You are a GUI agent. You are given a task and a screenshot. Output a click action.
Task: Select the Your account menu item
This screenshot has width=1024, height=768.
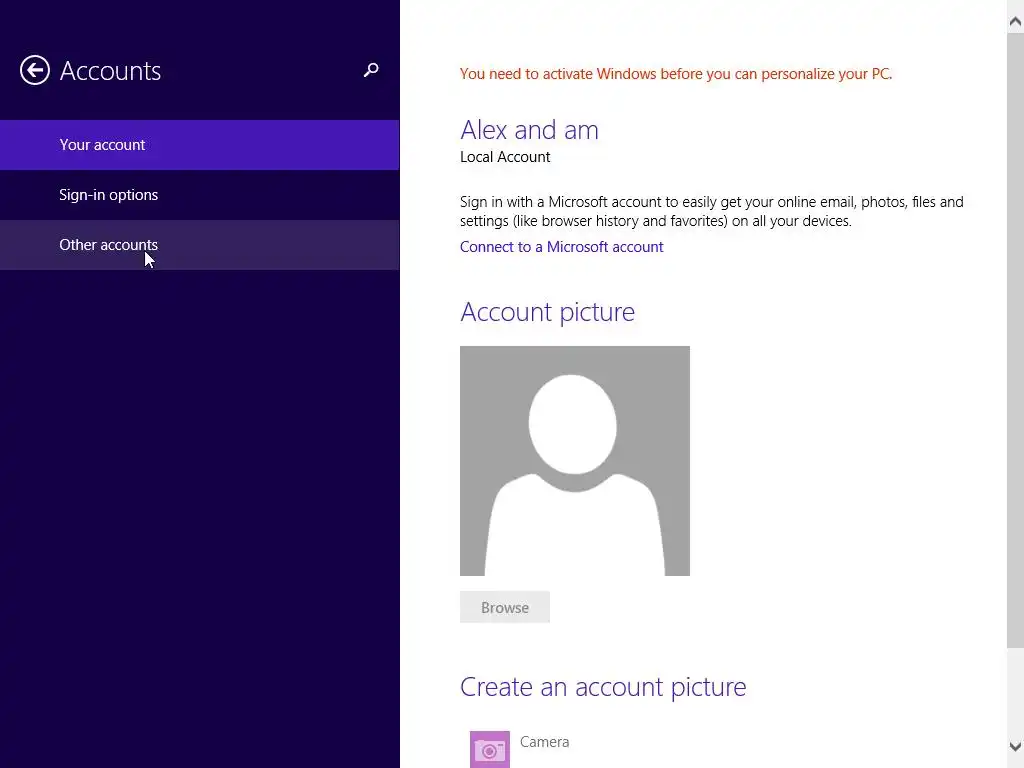tap(200, 145)
